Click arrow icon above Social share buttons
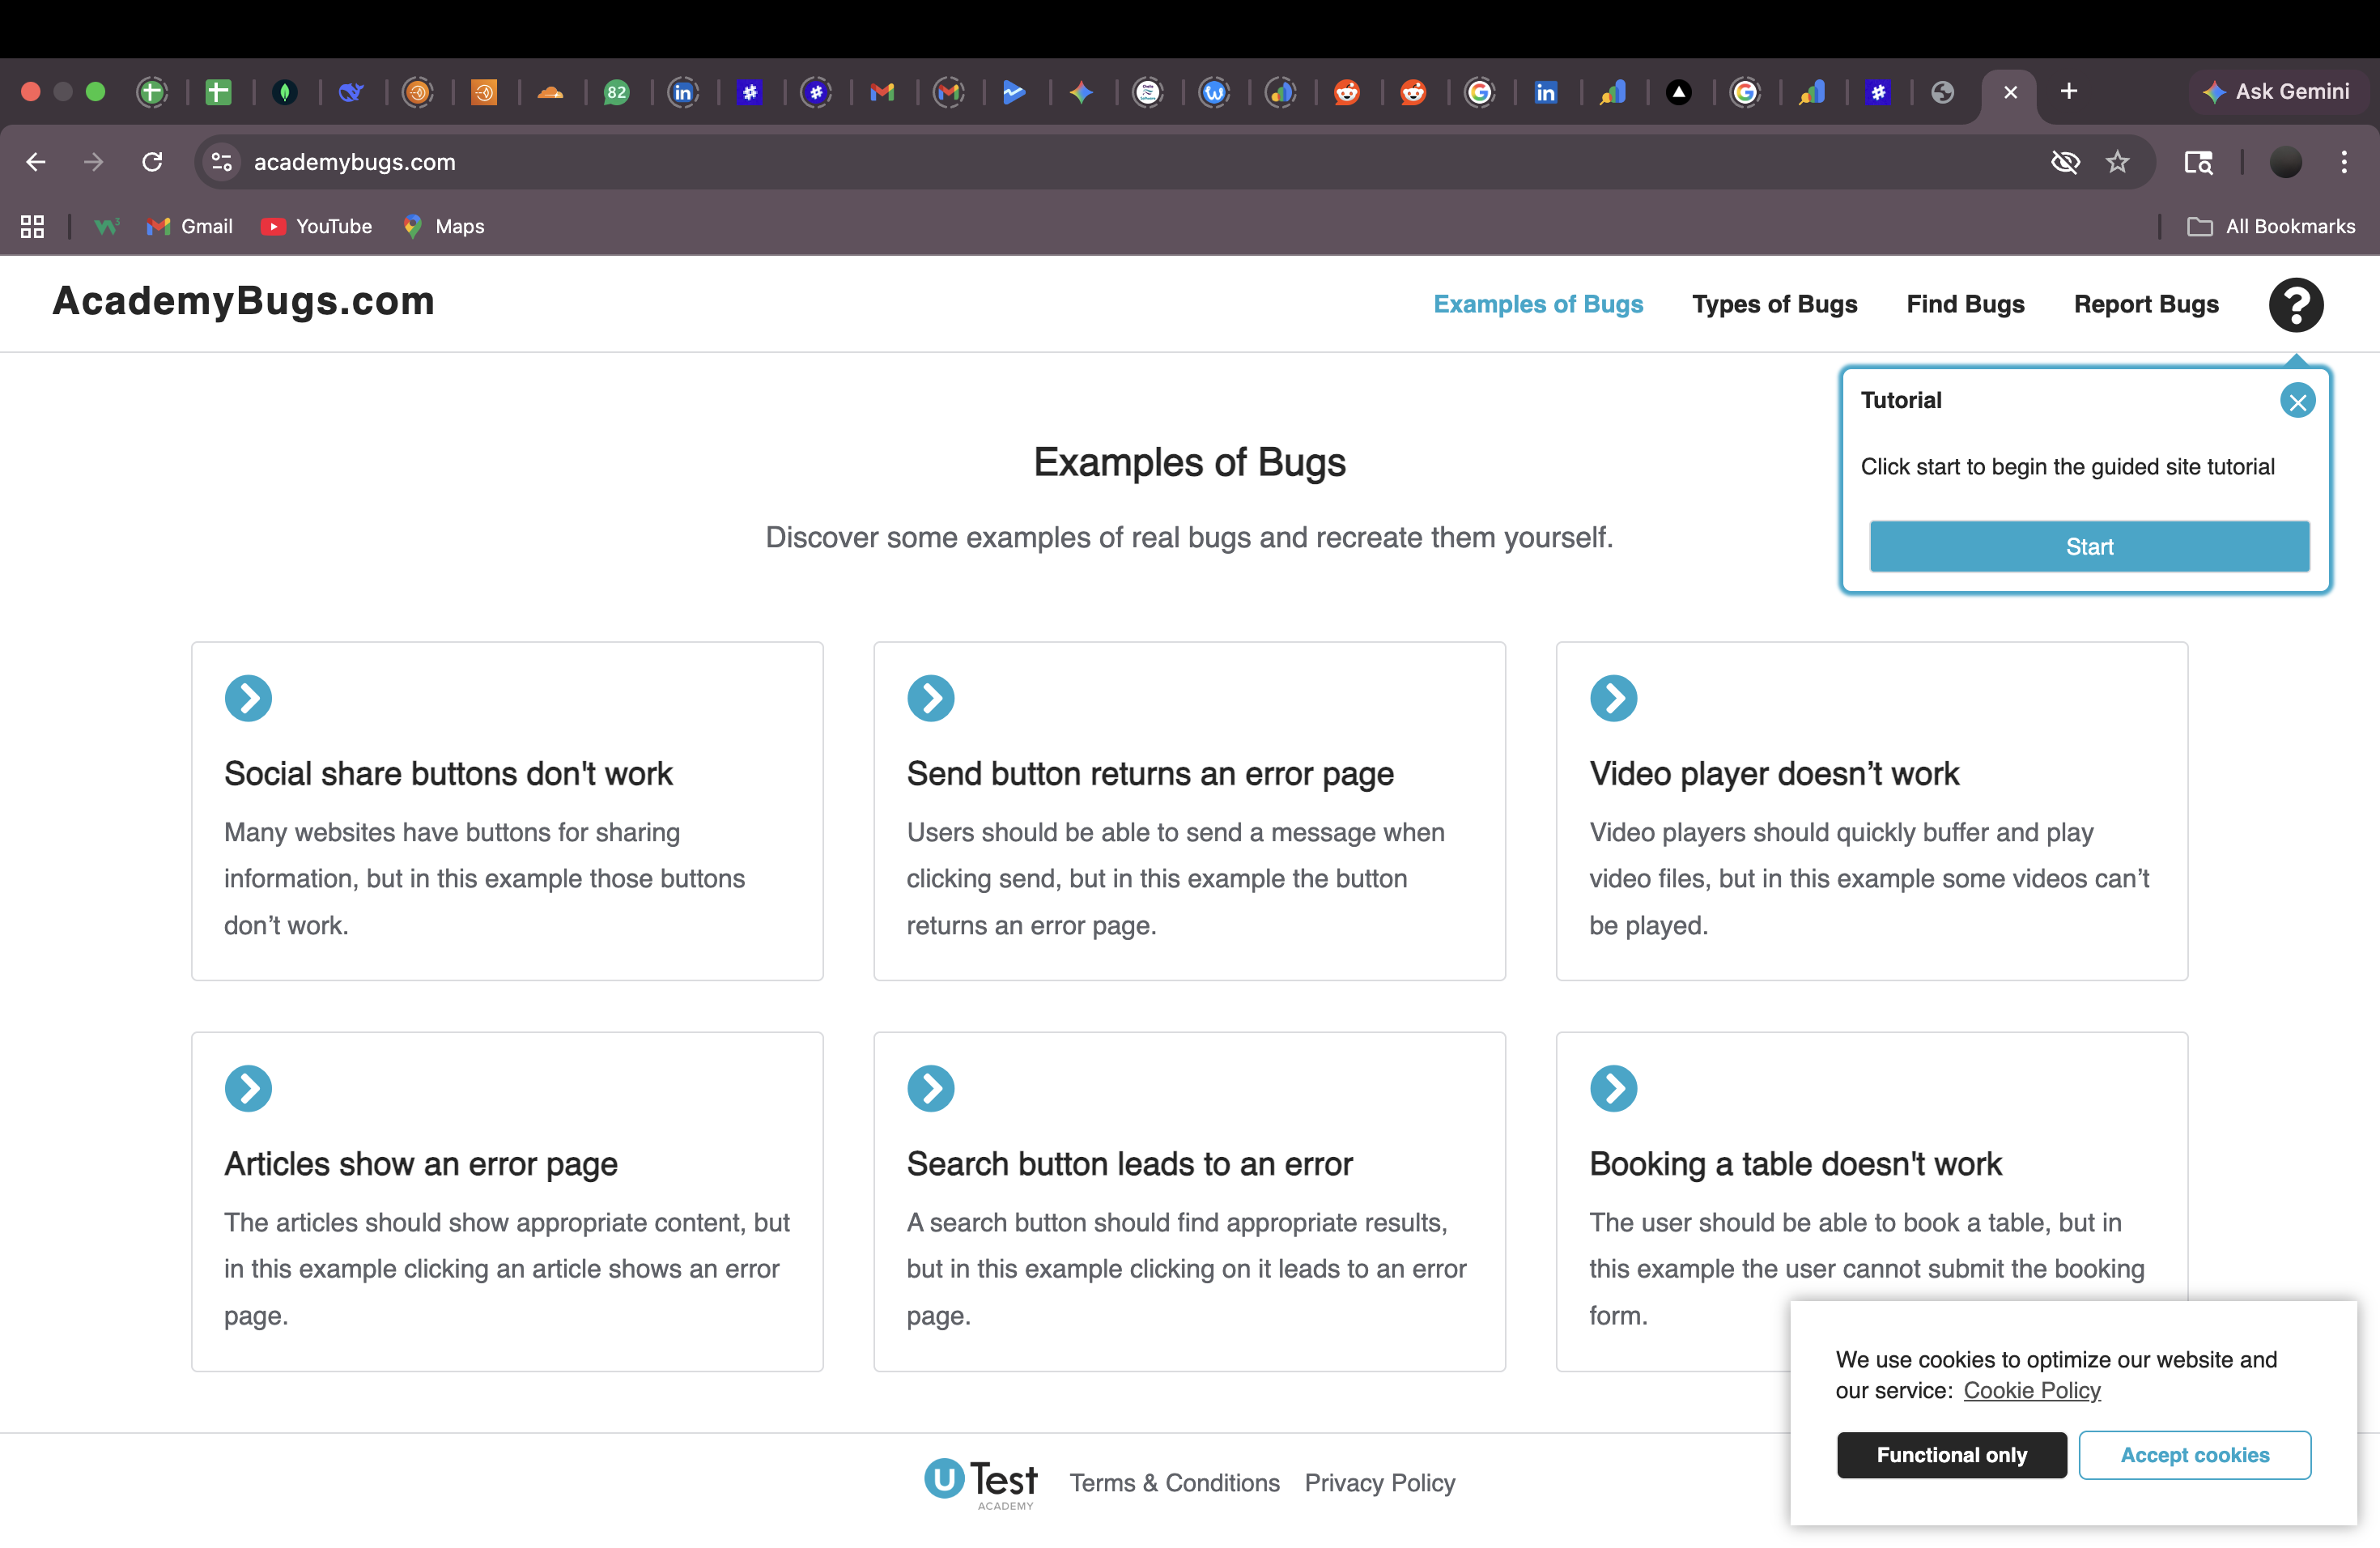2380x1548 pixels. click(x=248, y=698)
